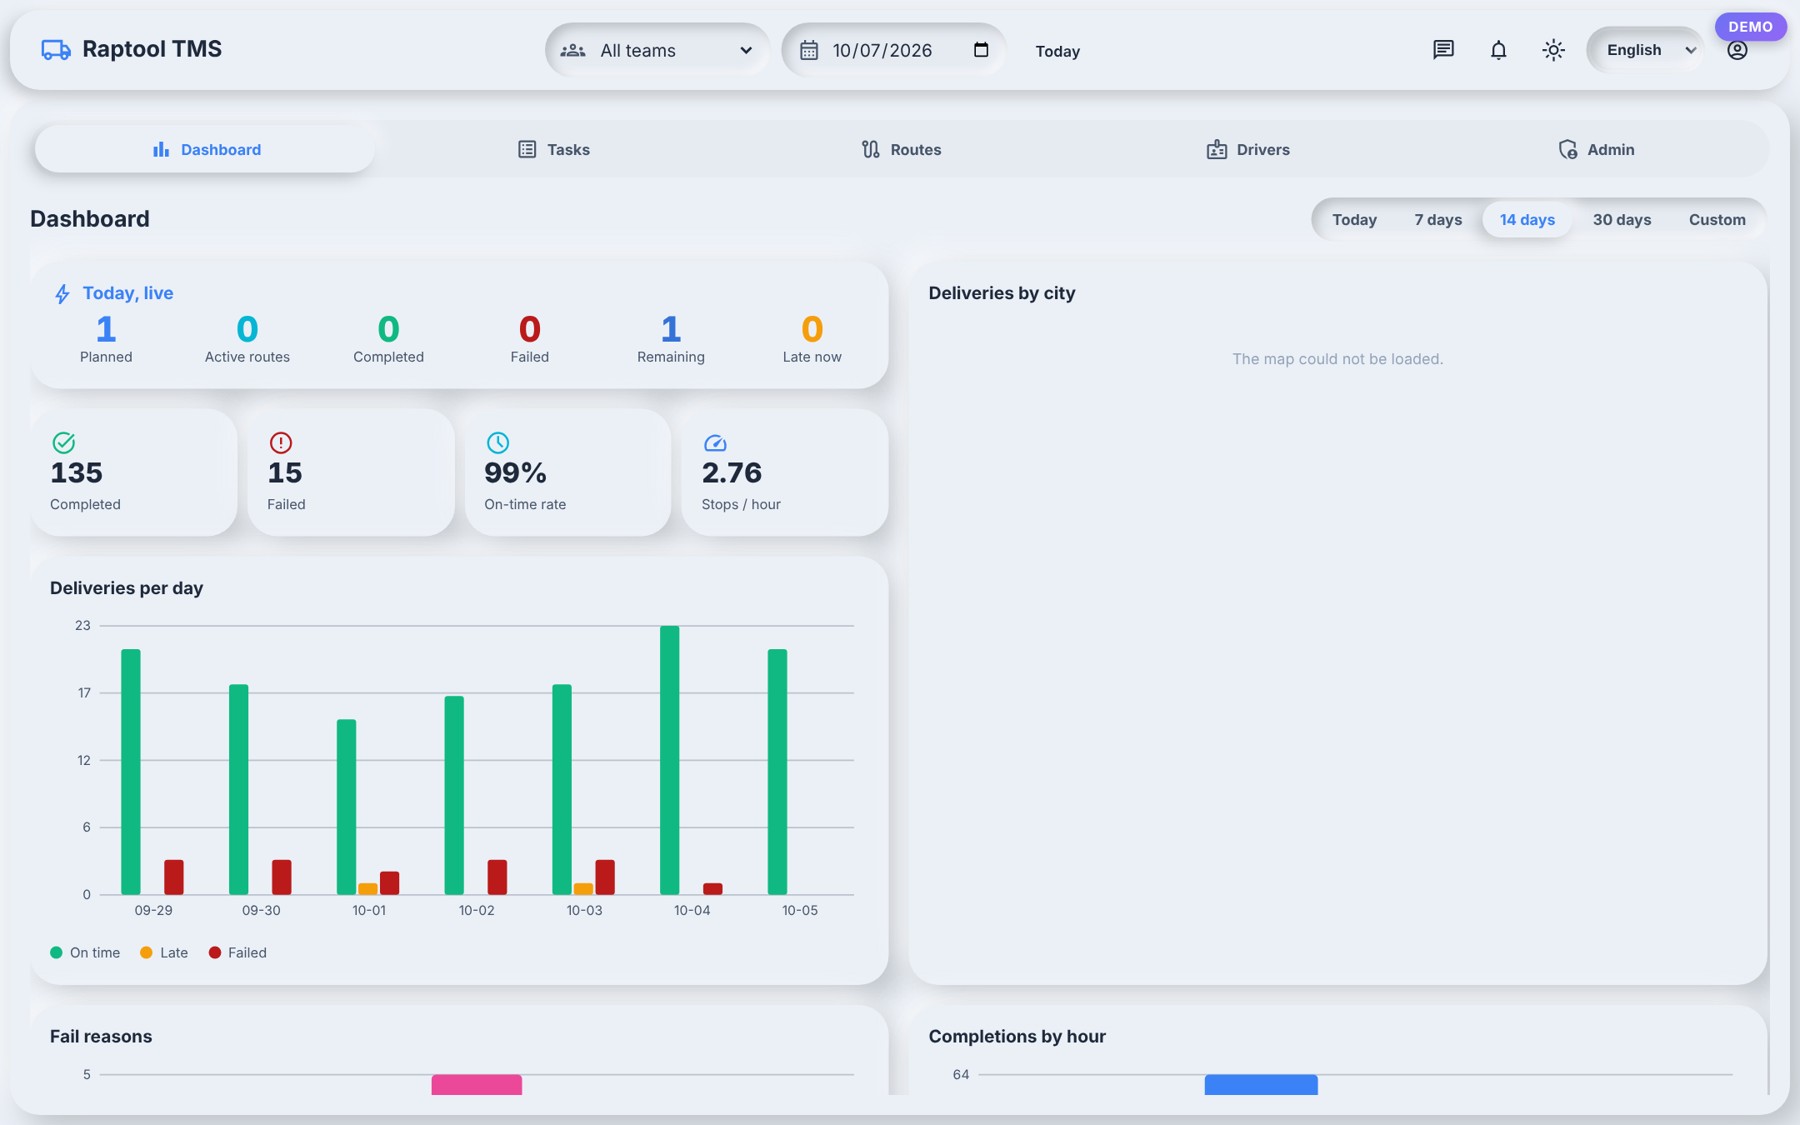The image size is (1800, 1125).
Task: Open the Tasks tab
Action: pyautogui.click(x=553, y=149)
